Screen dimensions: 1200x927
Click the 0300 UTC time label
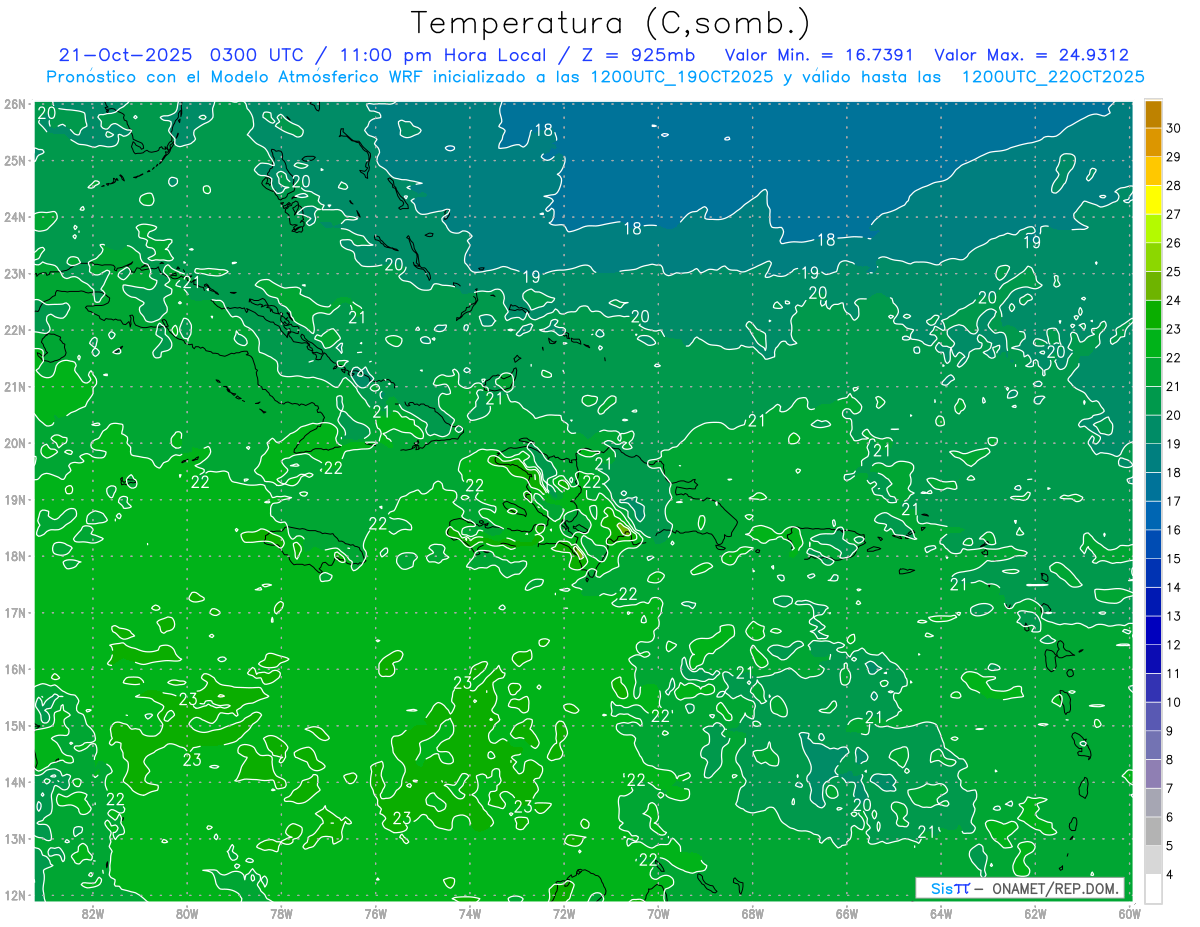[x=258, y=55]
